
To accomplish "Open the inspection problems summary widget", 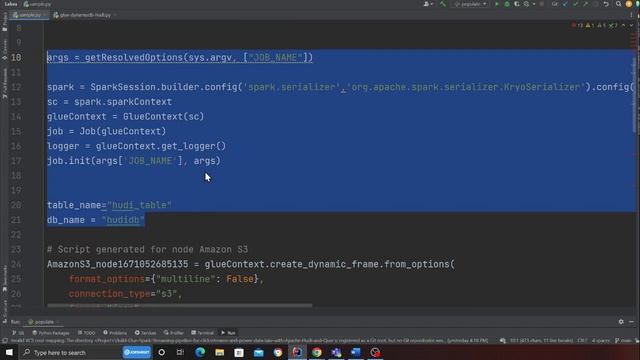I will pos(595,25).
